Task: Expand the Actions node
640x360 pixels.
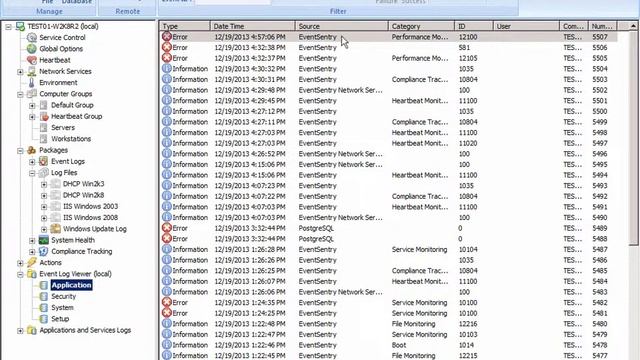Action: [x=20, y=263]
